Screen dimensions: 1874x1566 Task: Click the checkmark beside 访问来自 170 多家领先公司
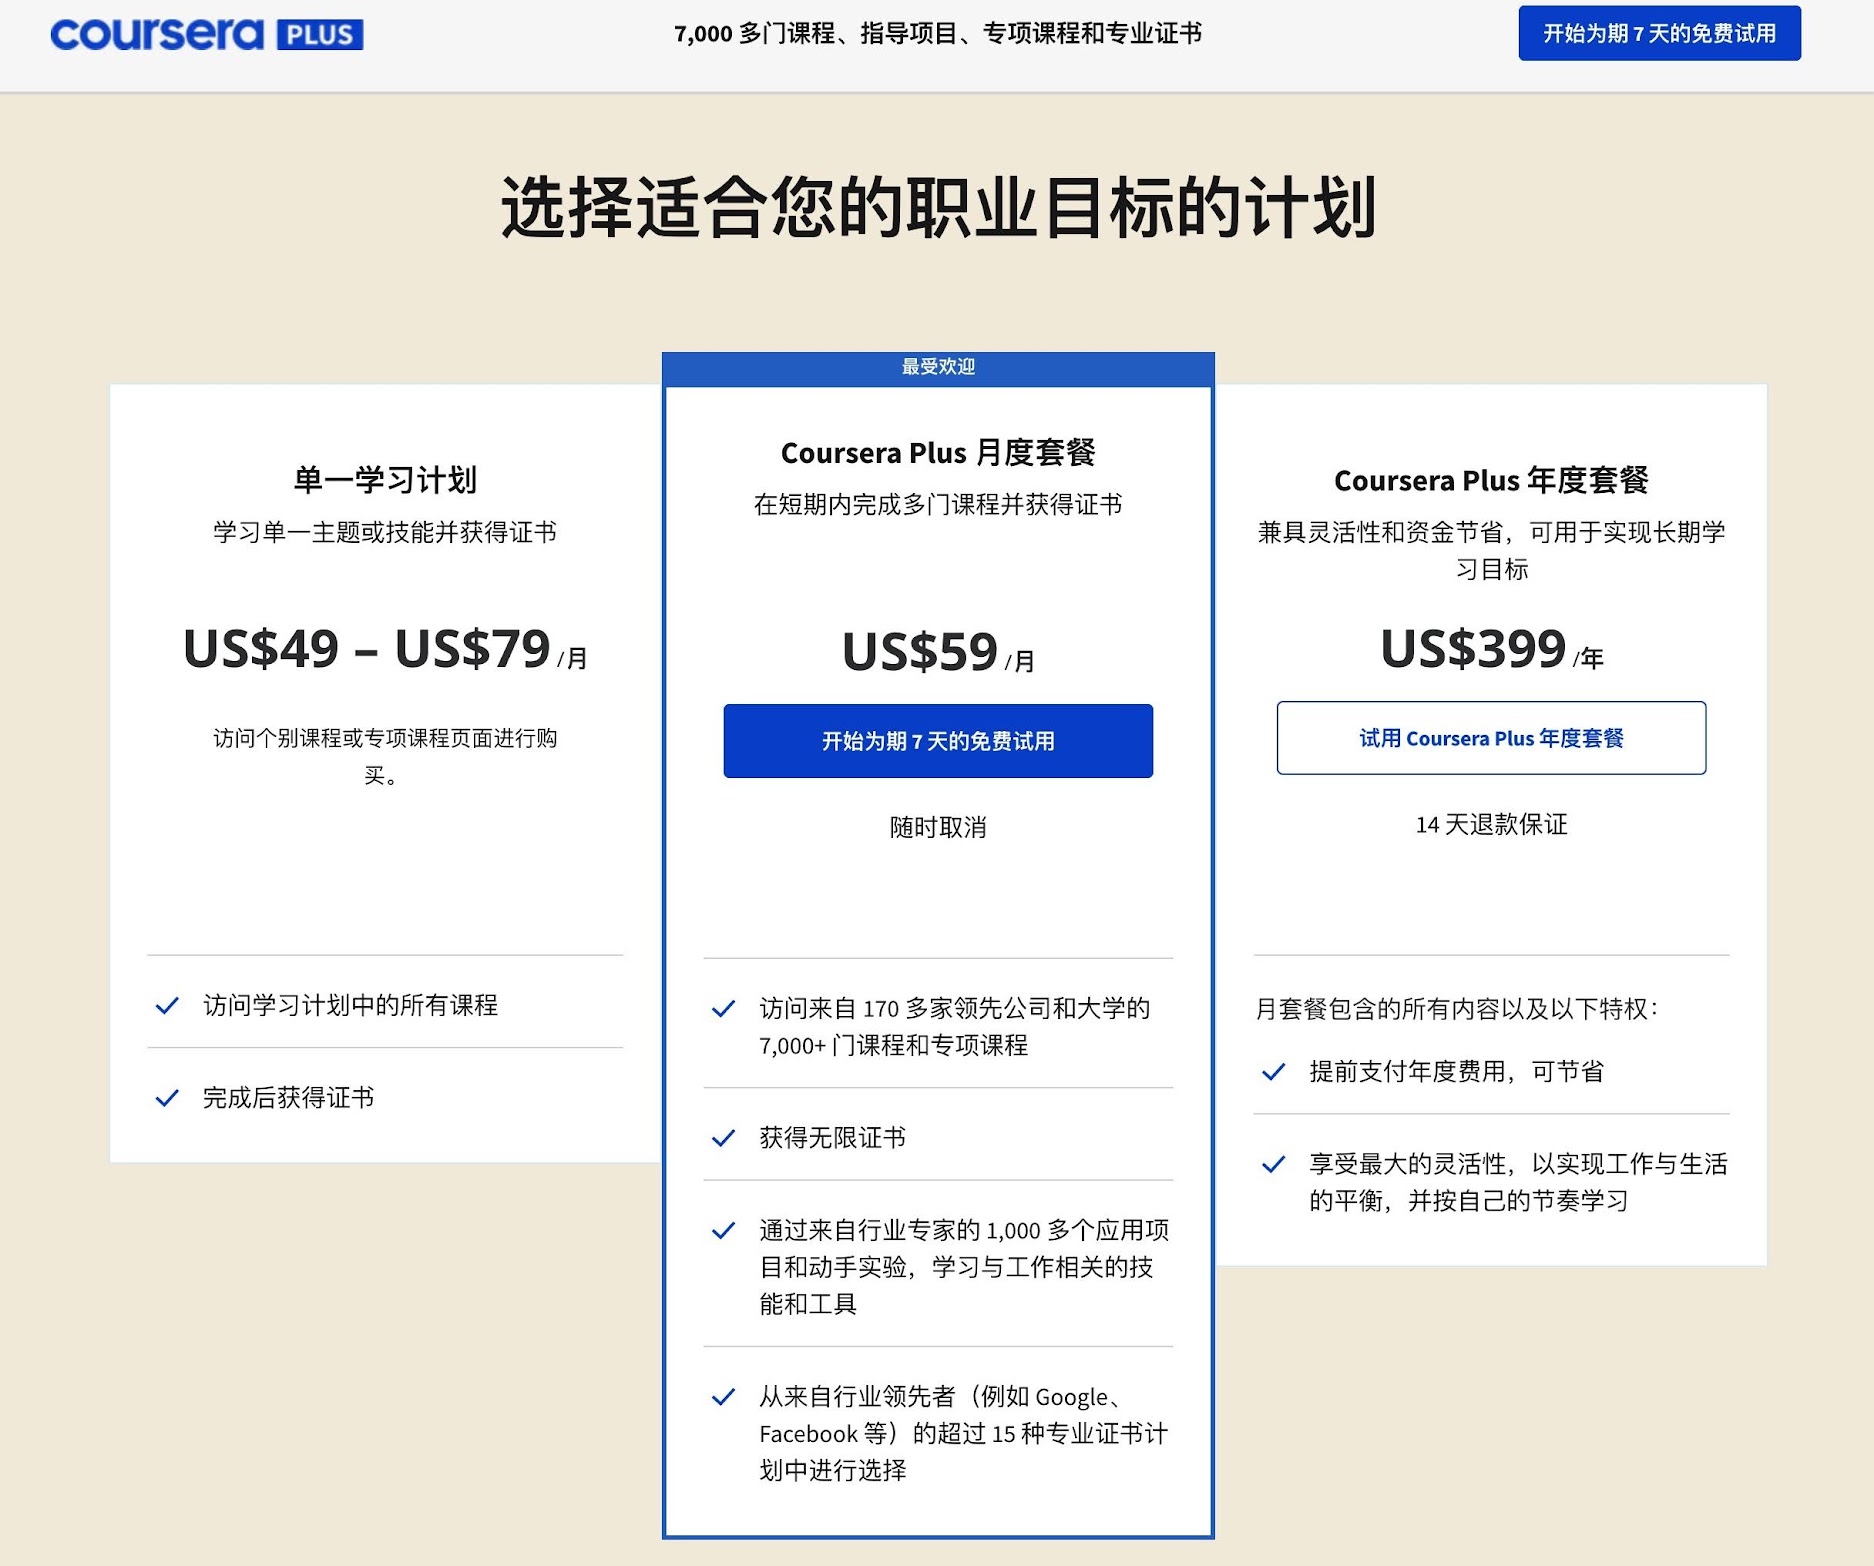[x=723, y=1009]
